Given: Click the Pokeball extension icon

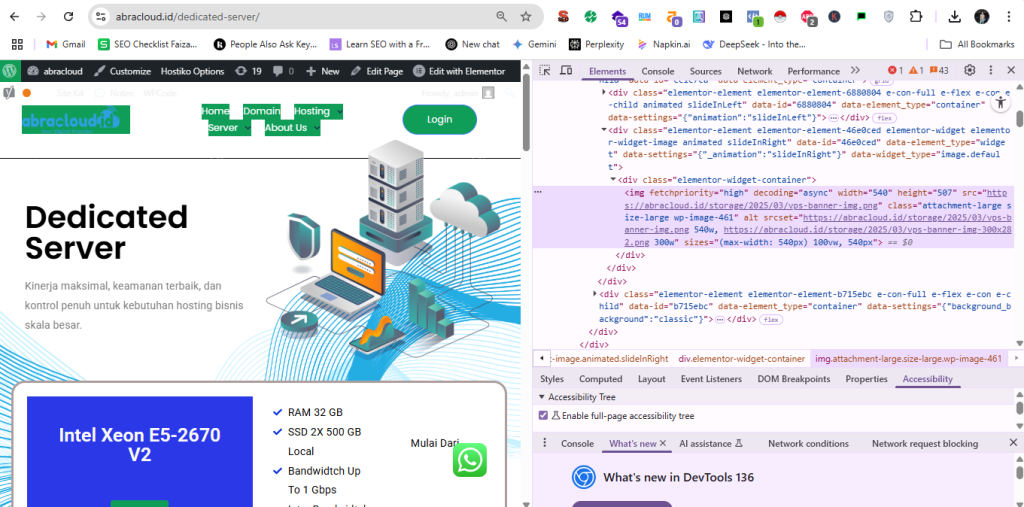Looking at the screenshot, I should (780, 17).
